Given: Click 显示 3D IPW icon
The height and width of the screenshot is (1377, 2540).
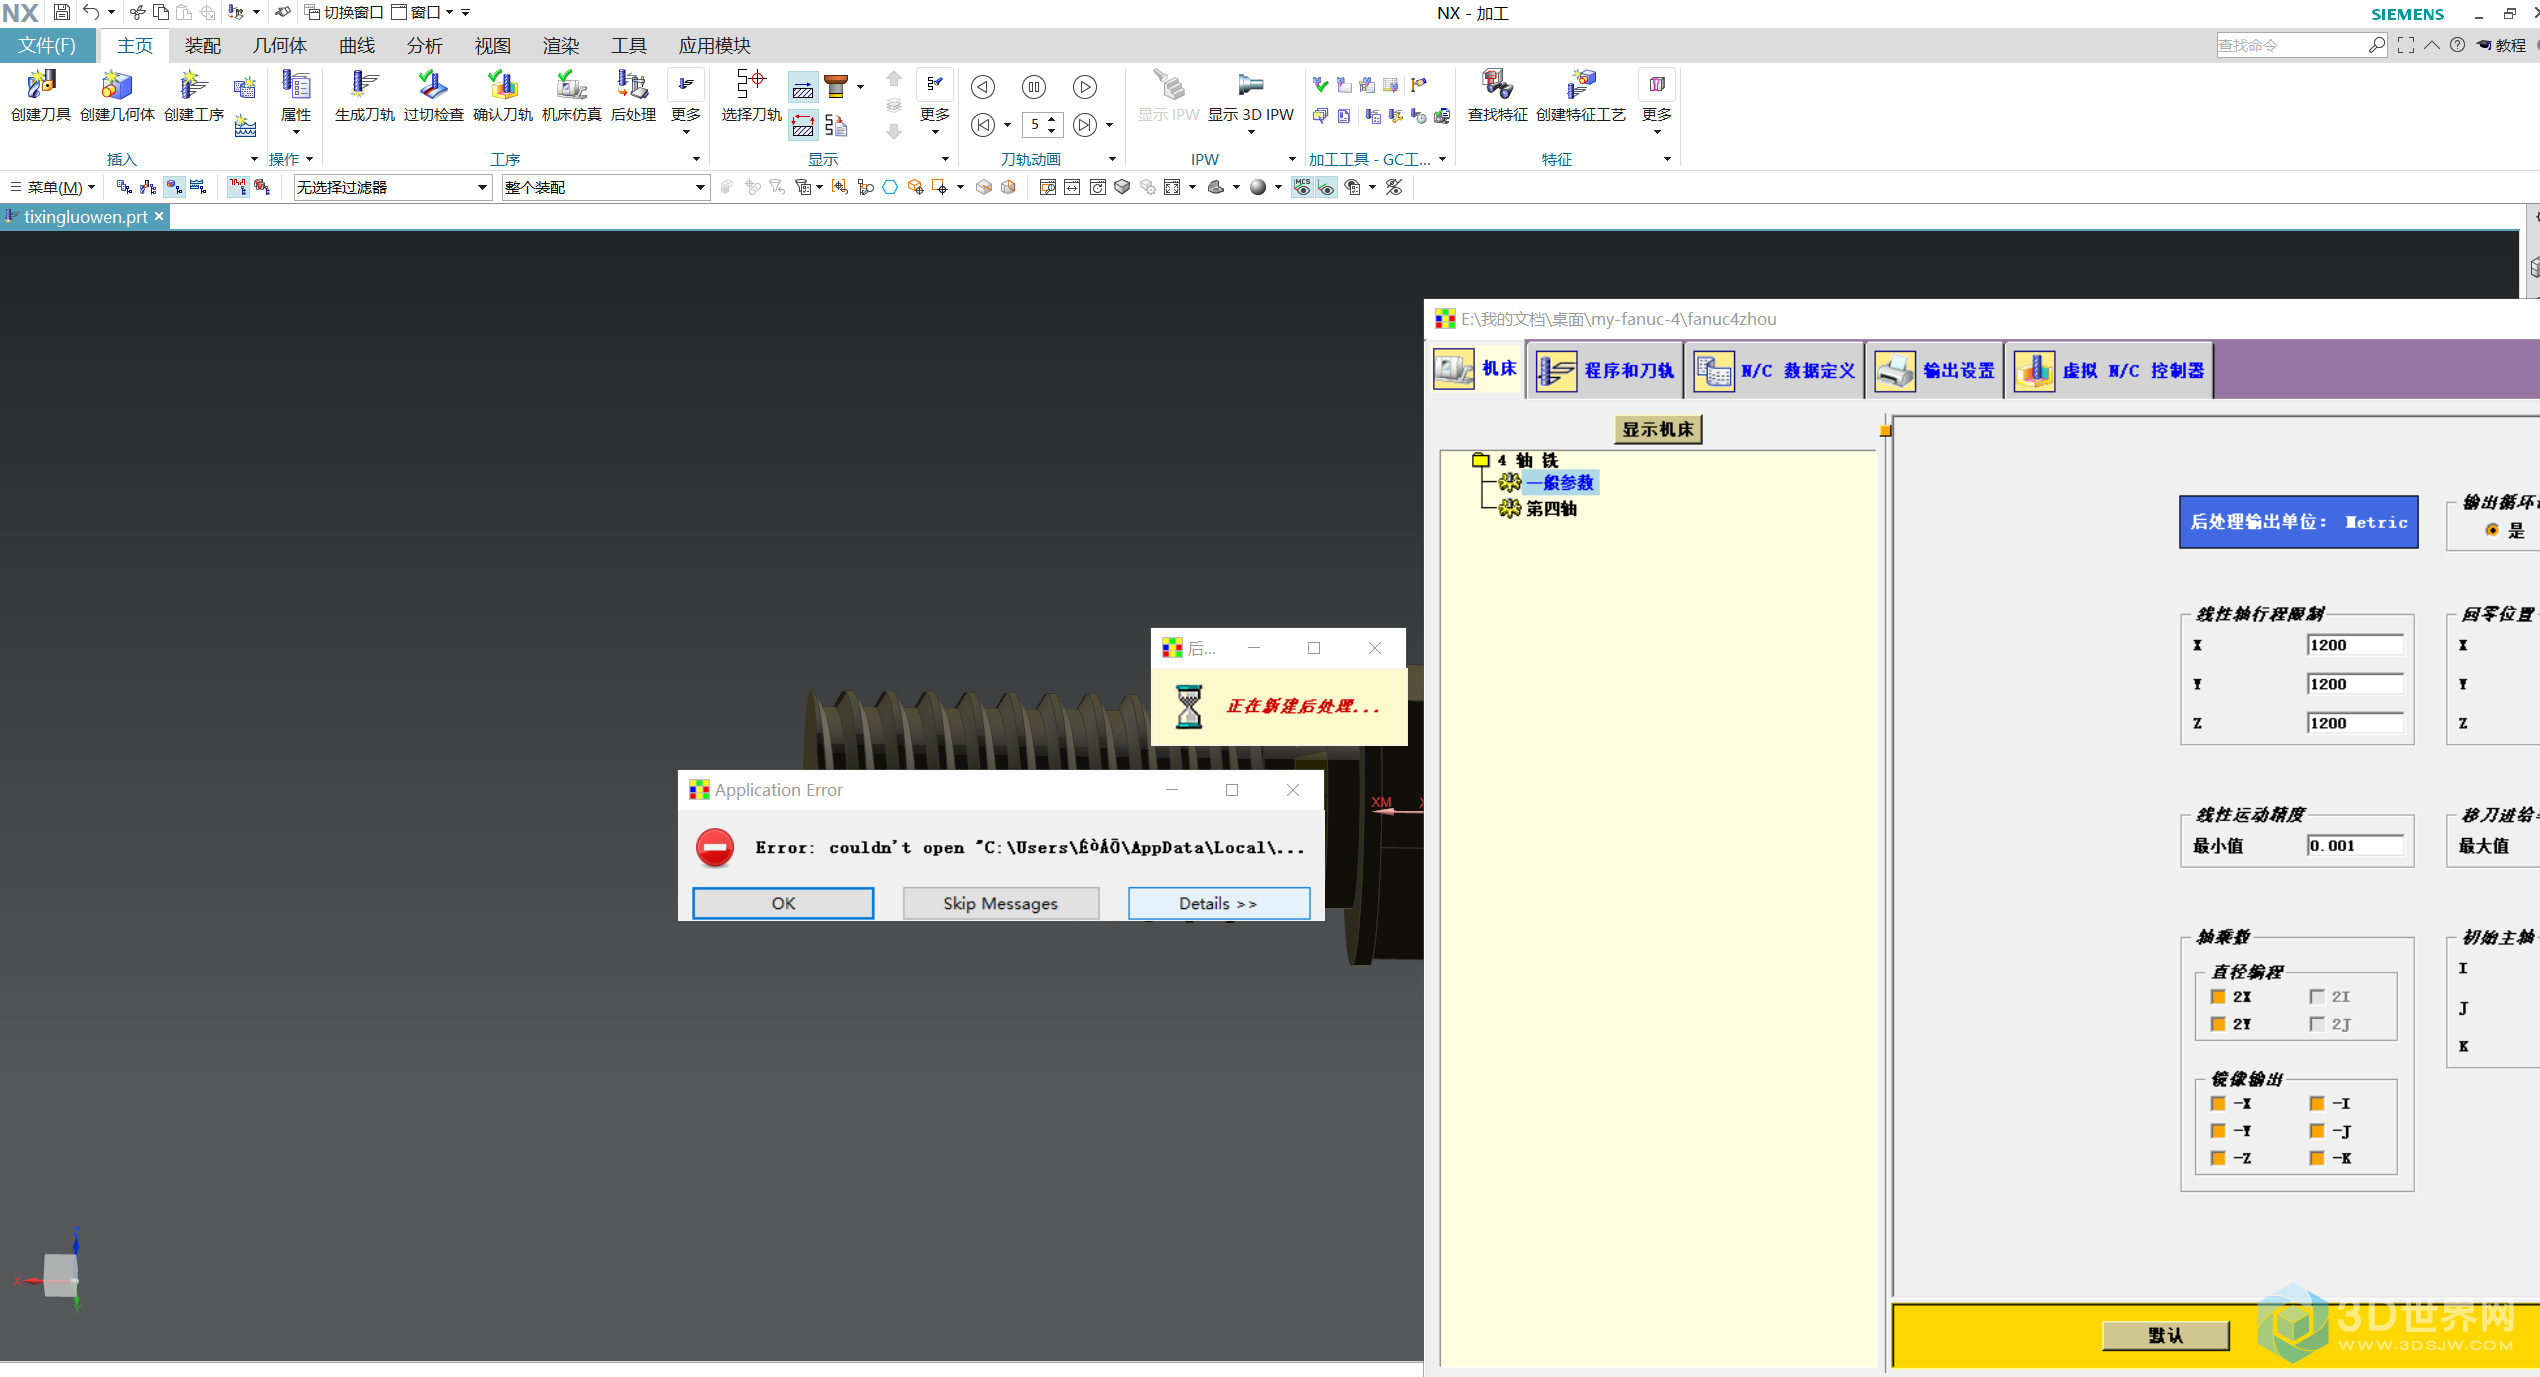Looking at the screenshot, I should click(1250, 86).
